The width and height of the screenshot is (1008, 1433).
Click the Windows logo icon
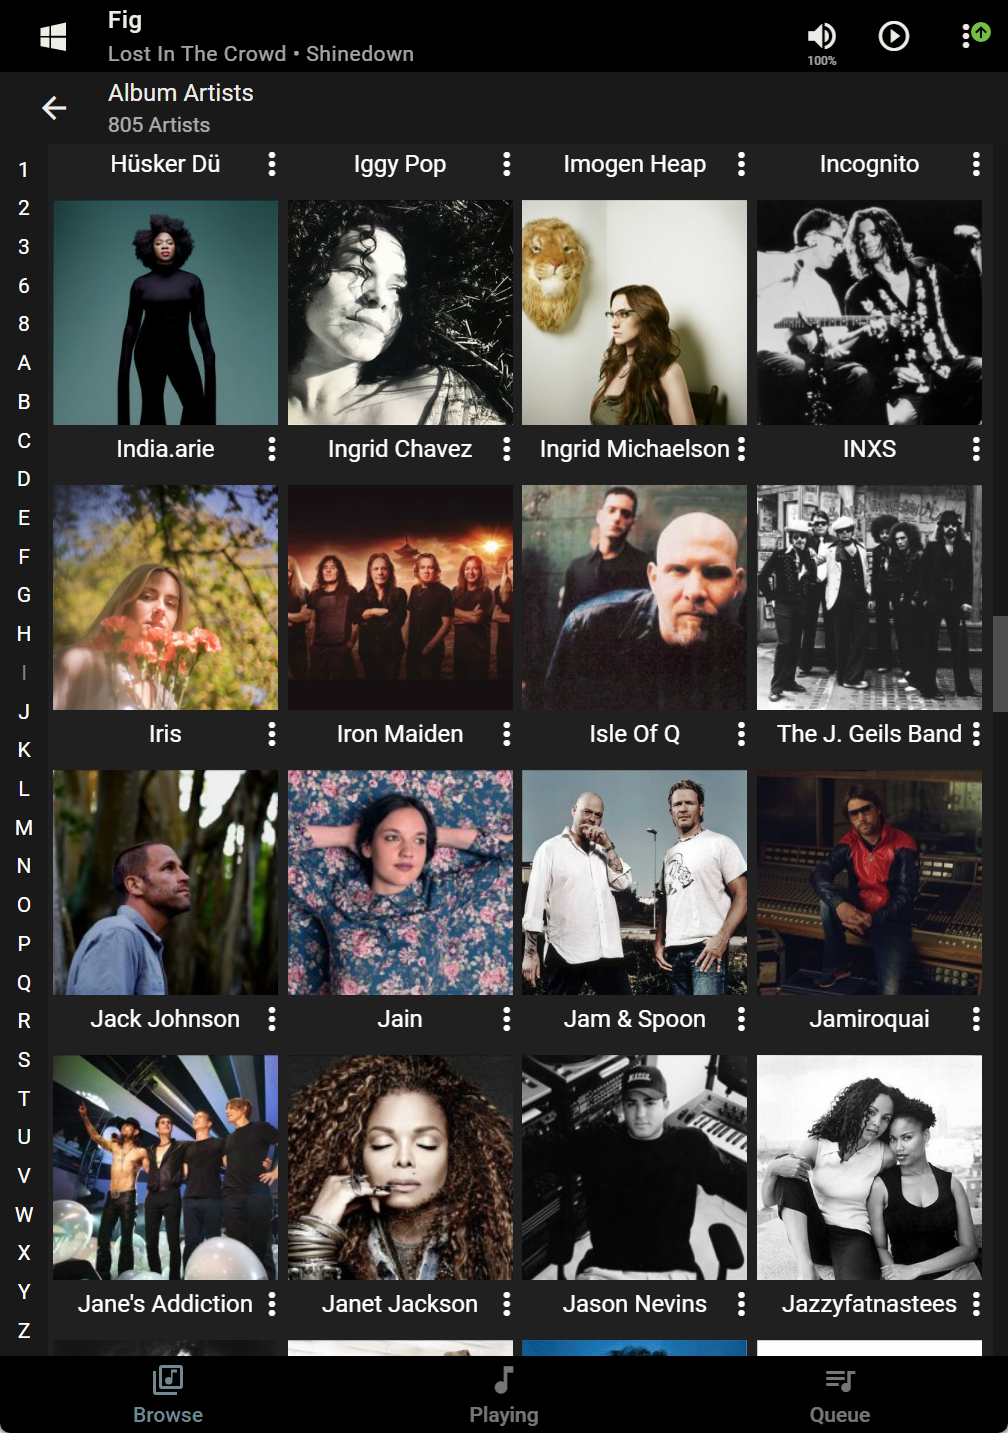click(53, 37)
